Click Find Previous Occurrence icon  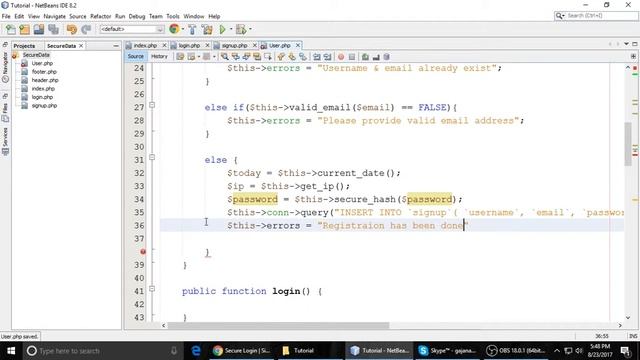point(236,57)
